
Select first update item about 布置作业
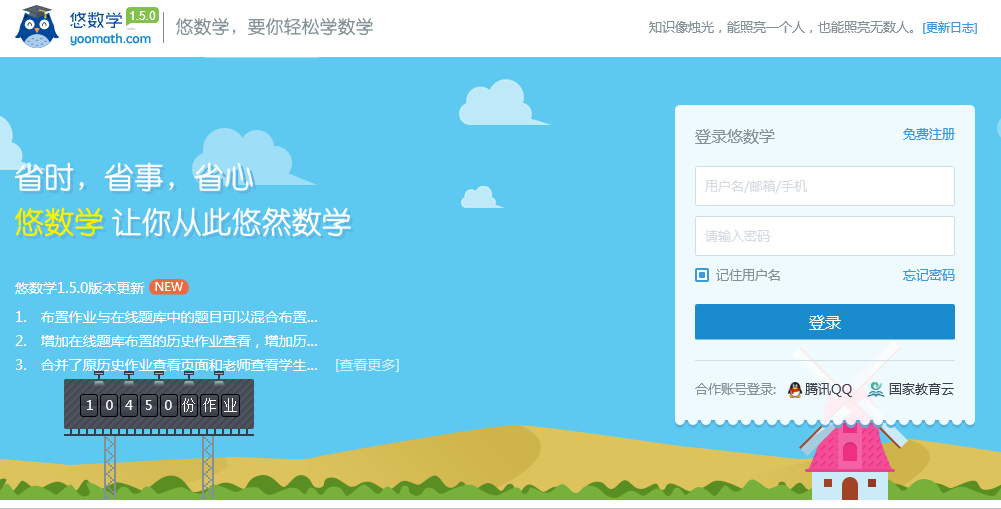(x=178, y=317)
